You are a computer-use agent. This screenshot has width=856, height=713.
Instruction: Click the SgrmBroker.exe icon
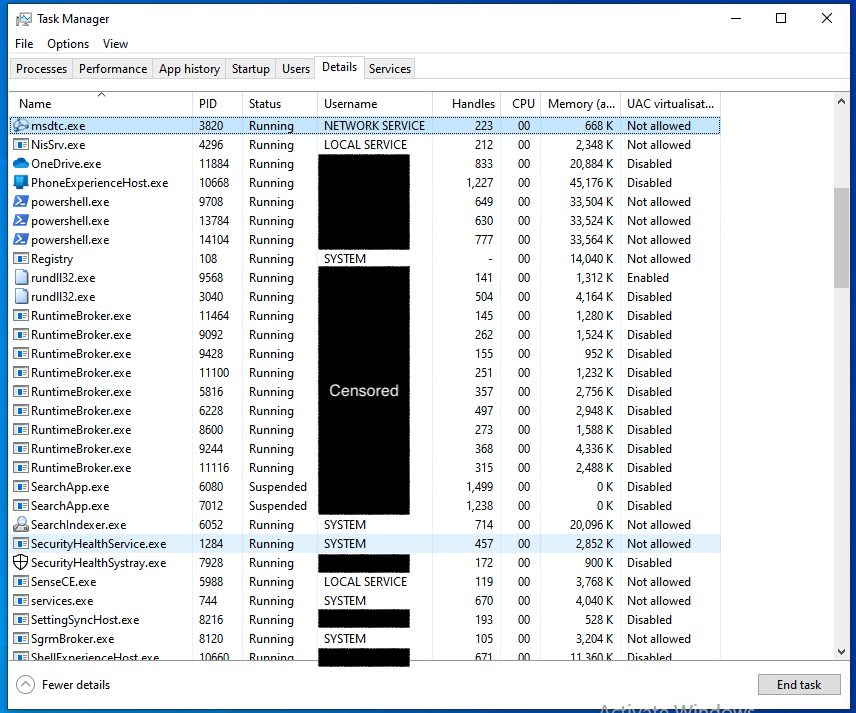(21, 639)
